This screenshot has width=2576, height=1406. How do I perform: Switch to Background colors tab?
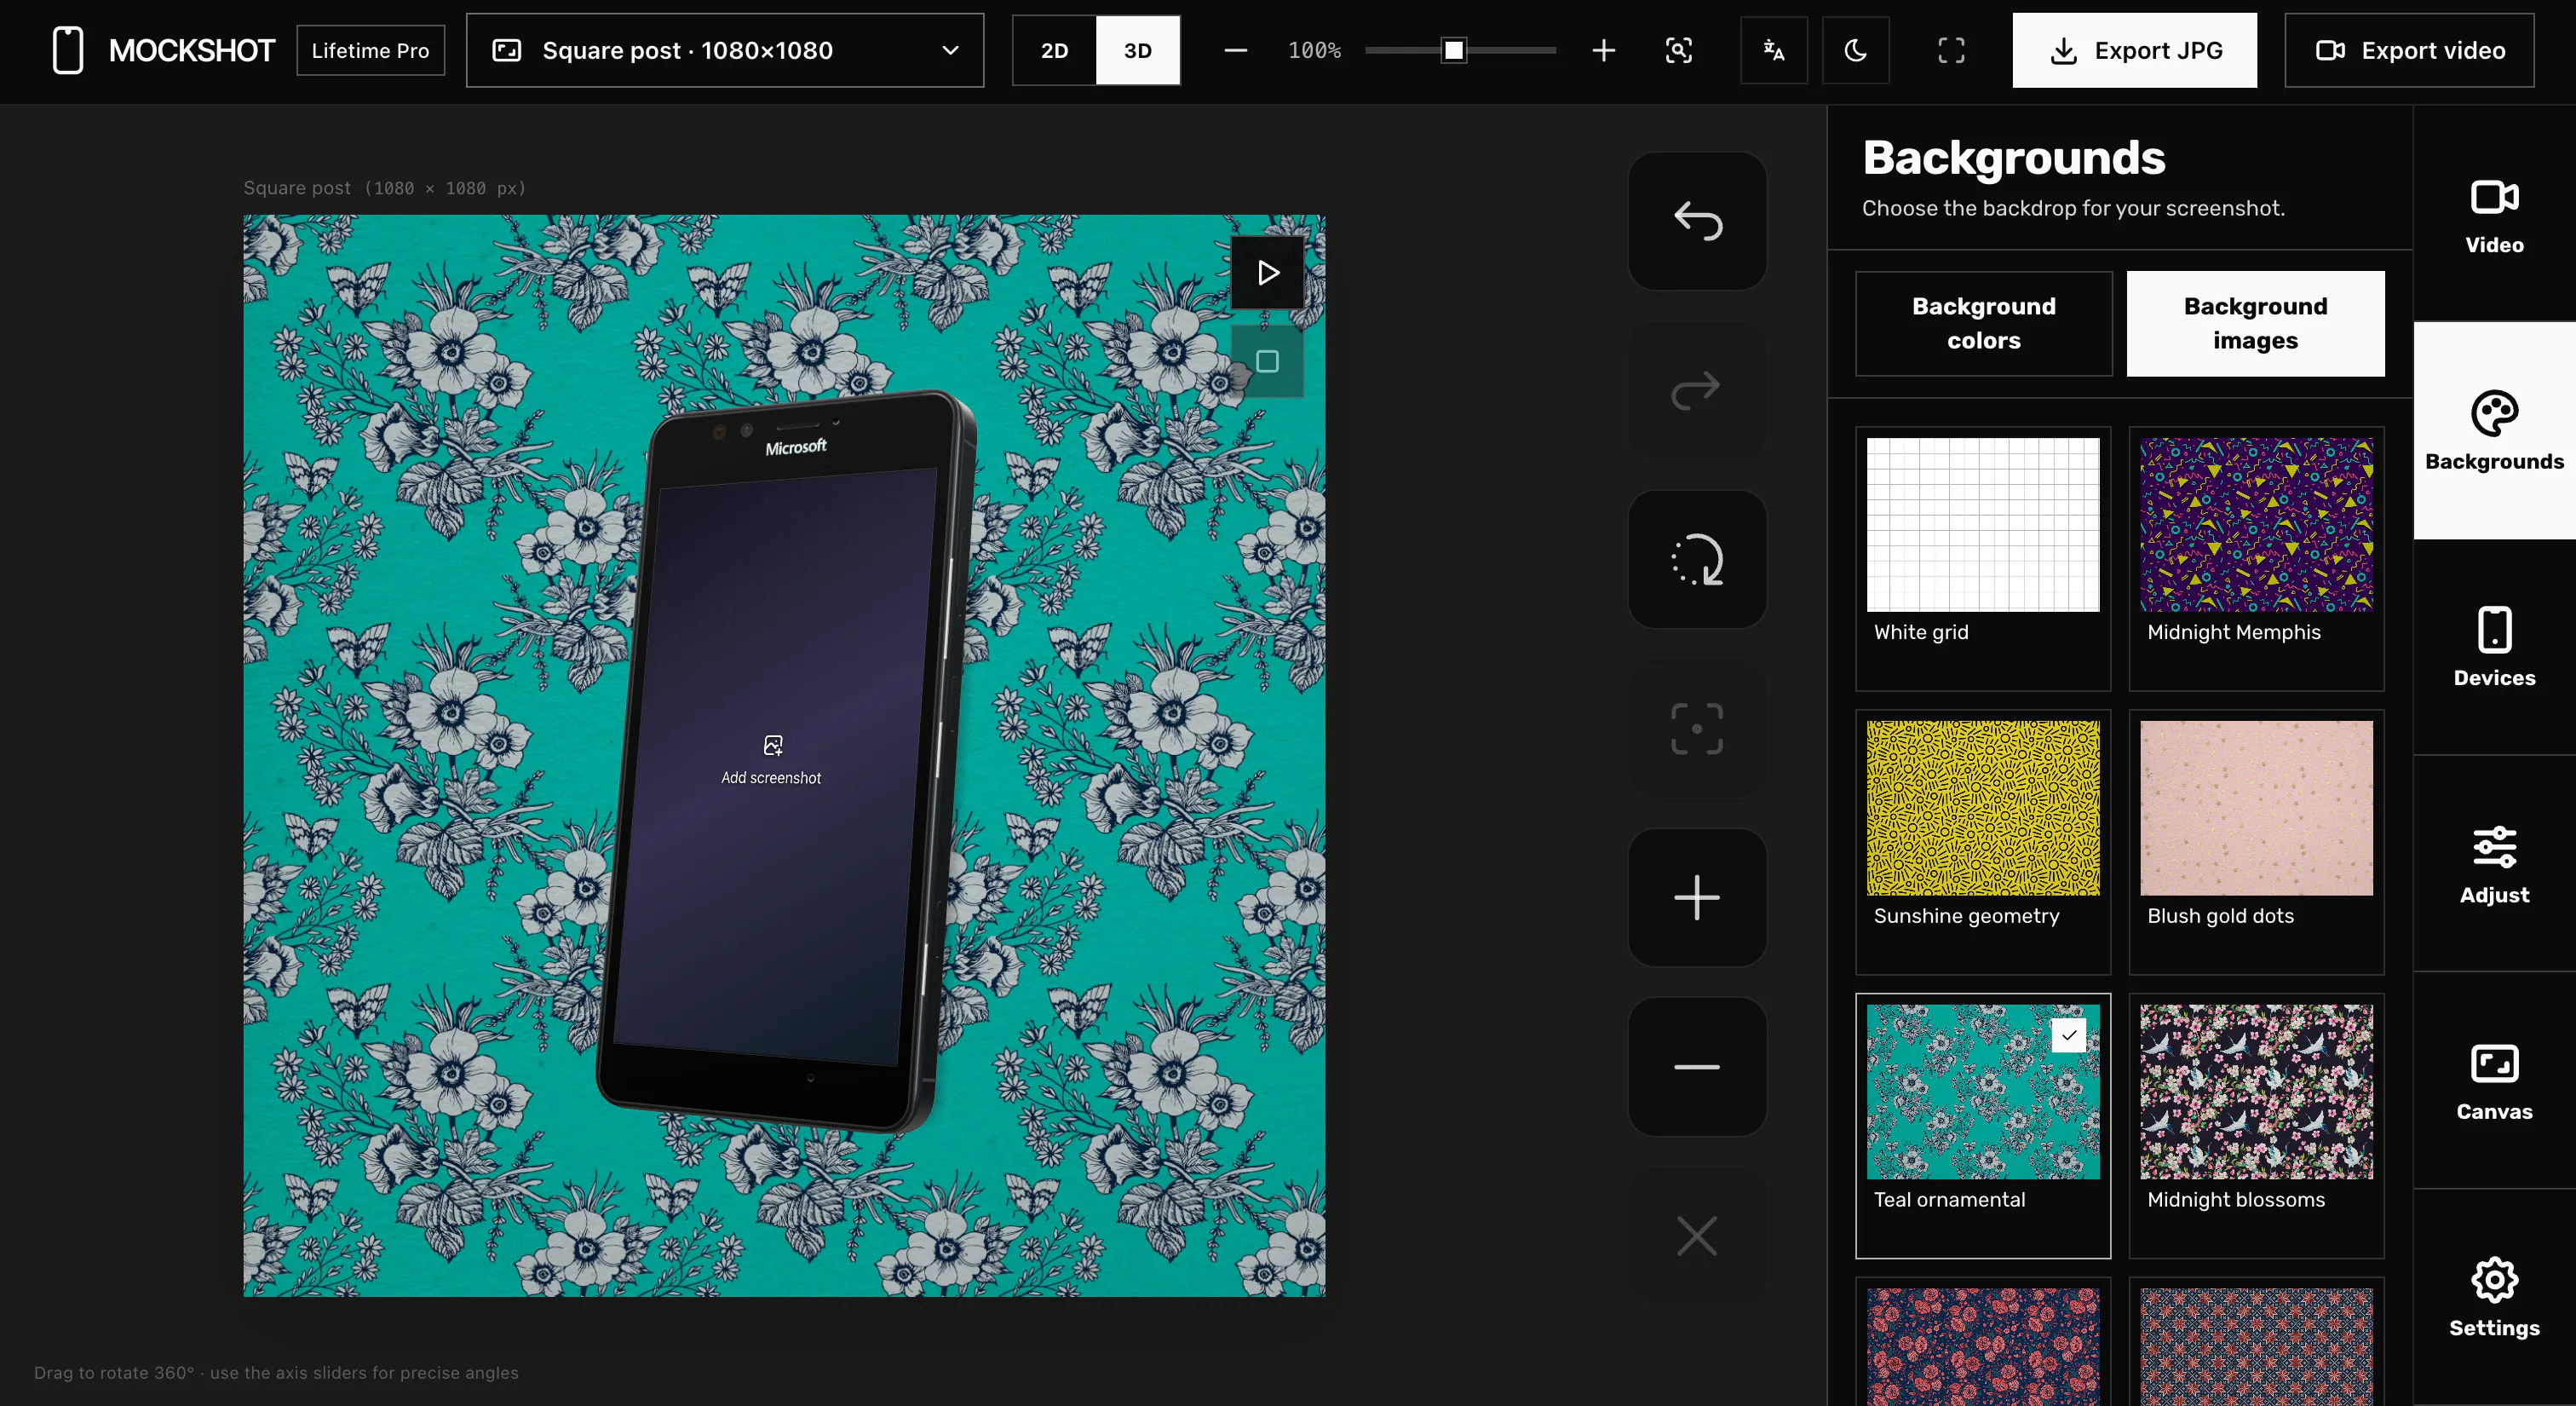(1984, 323)
